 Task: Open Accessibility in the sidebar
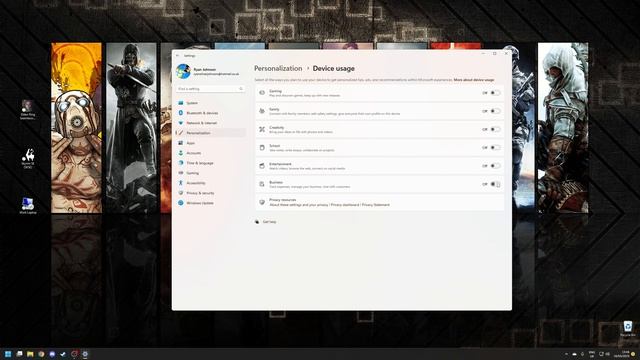(x=210, y=183)
